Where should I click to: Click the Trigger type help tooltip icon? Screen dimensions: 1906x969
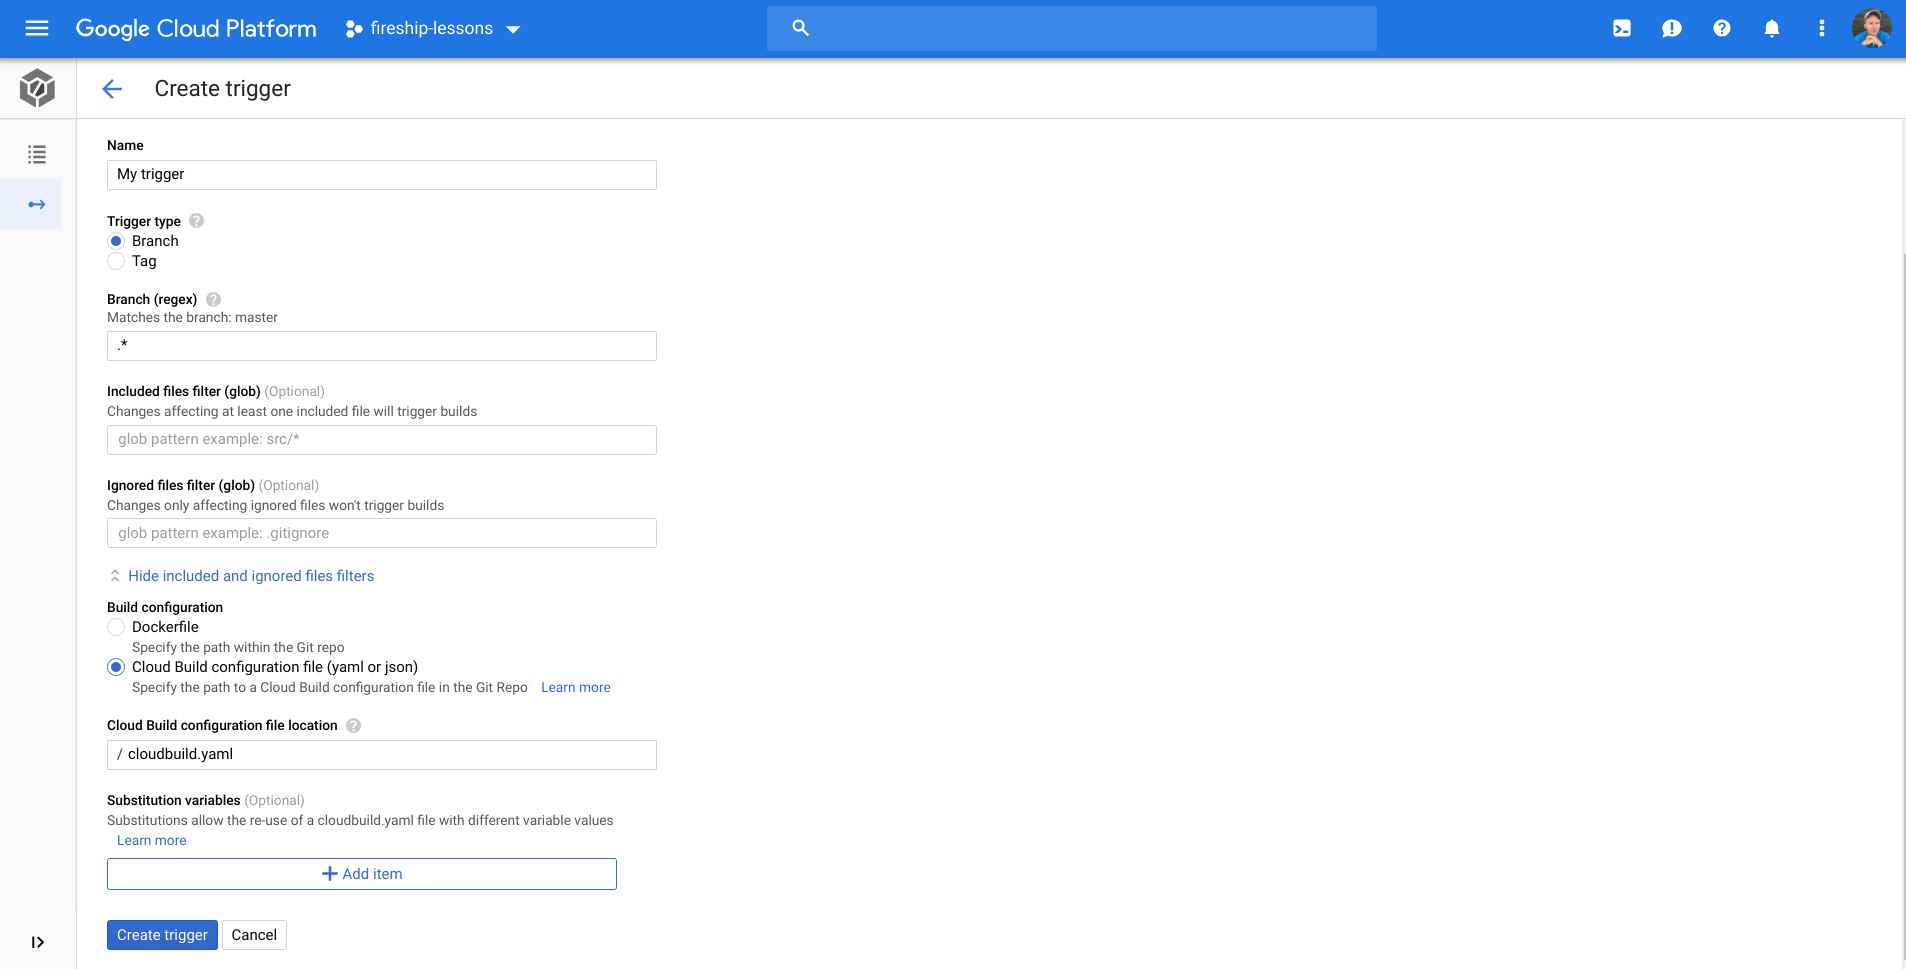(196, 221)
